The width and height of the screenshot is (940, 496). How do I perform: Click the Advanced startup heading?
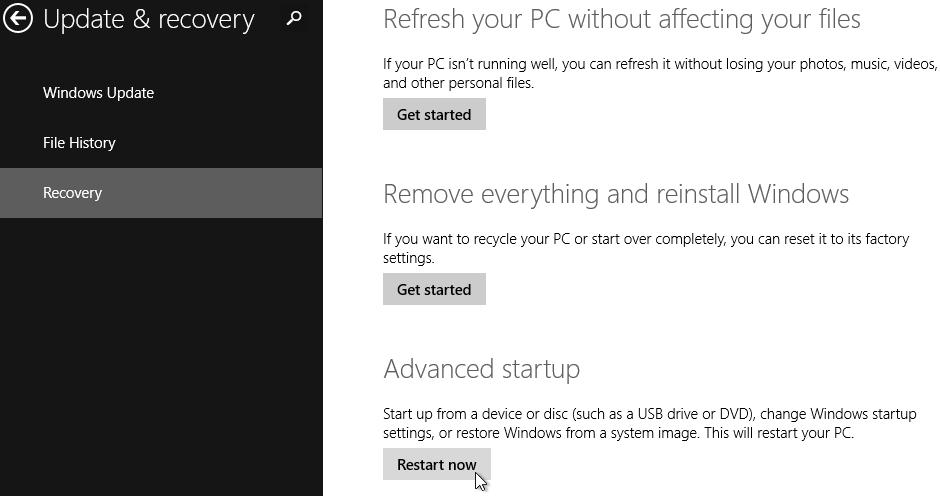(481, 369)
